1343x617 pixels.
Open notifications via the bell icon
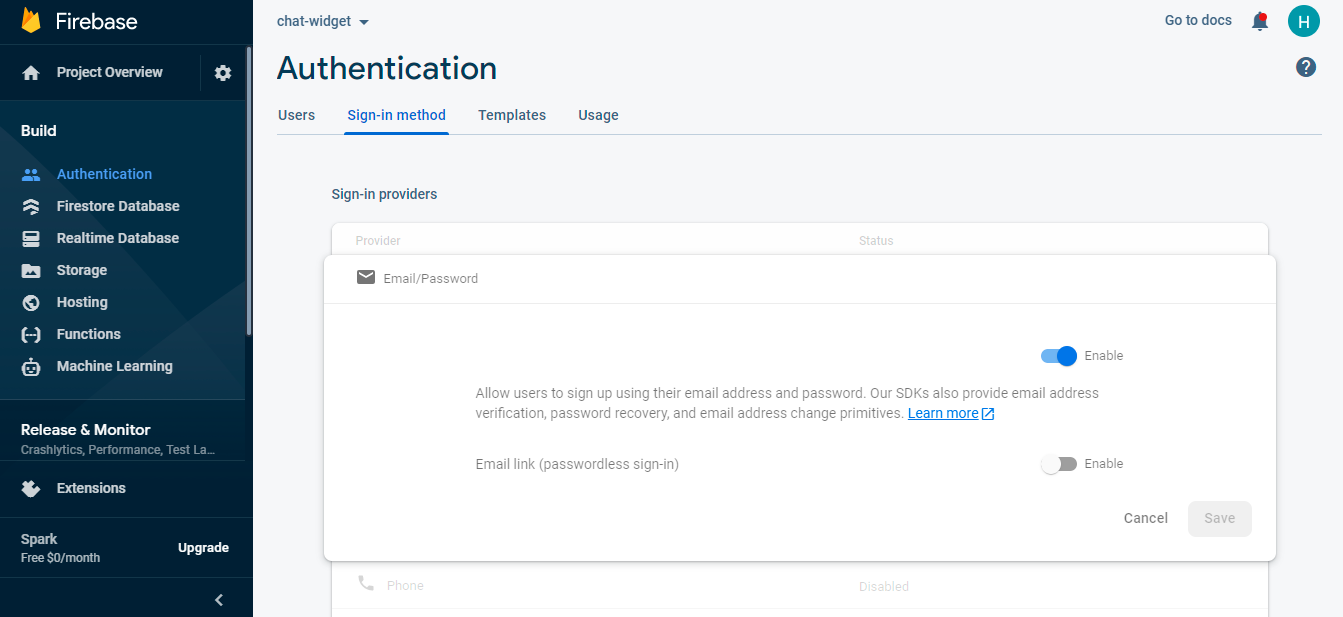(1260, 20)
